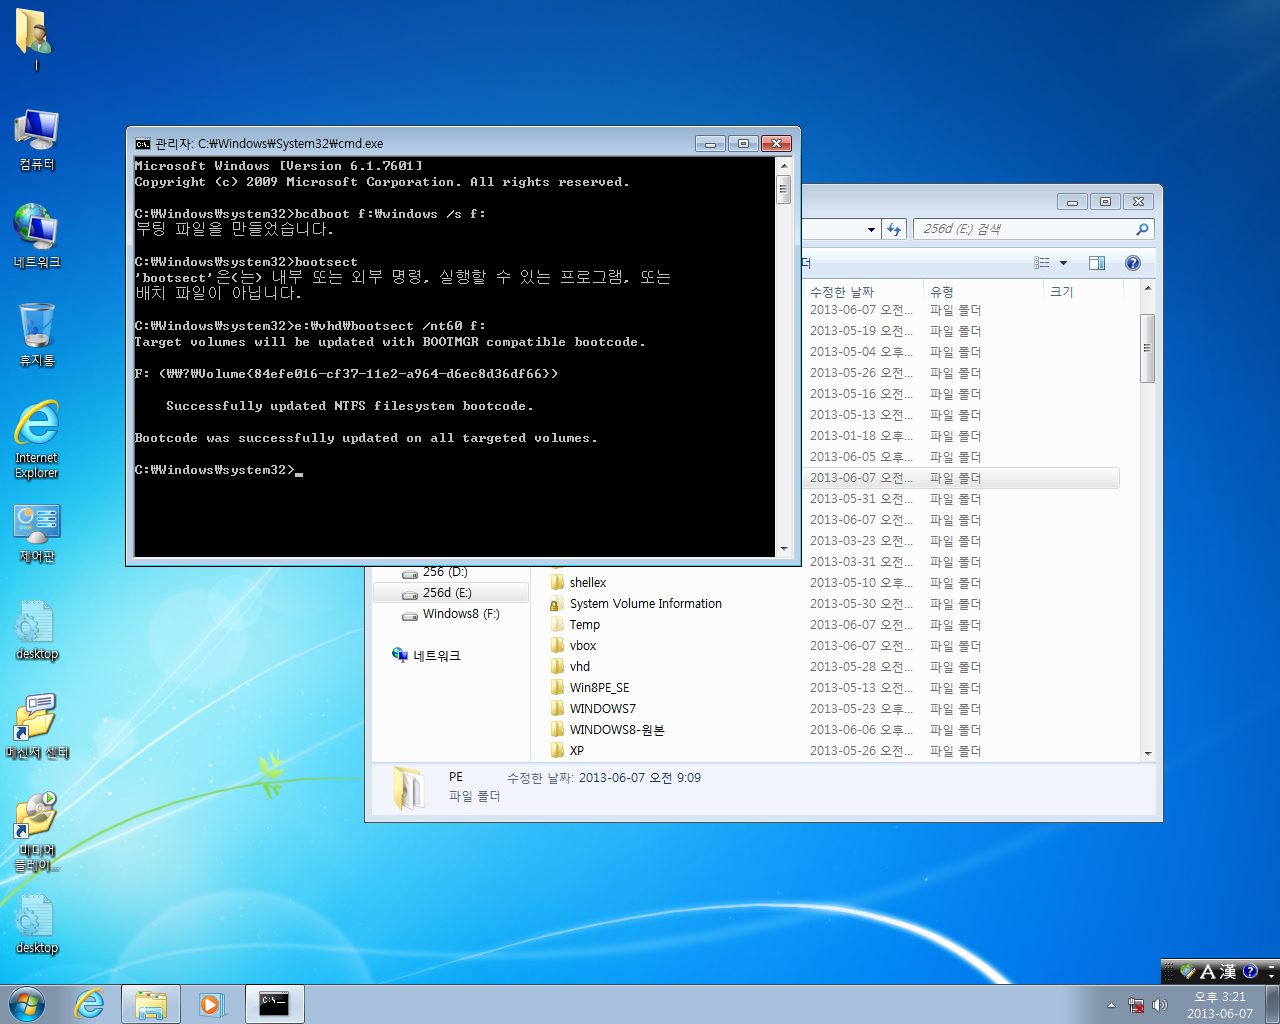Click the PE folder thumbnail in details pane
Image resolution: width=1280 pixels, height=1024 pixels.
click(408, 789)
